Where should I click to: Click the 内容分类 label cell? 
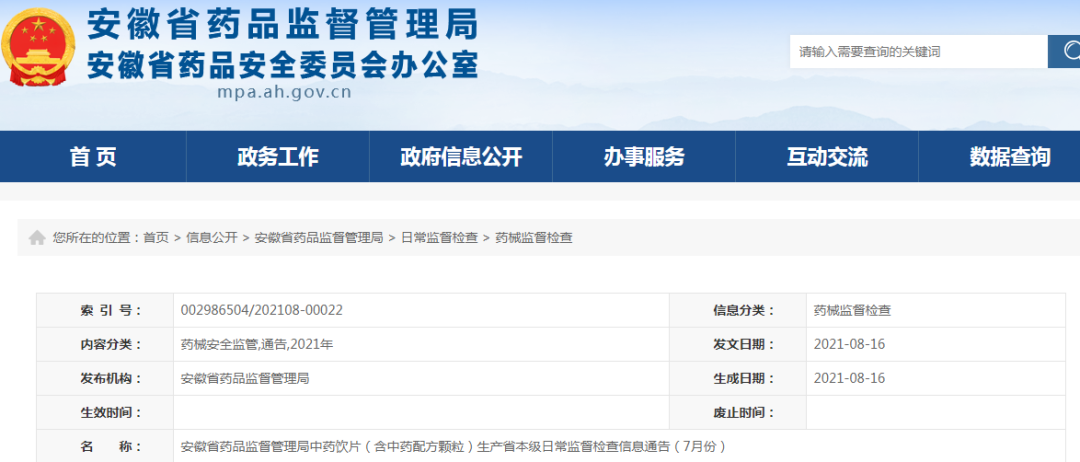pos(105,345)
